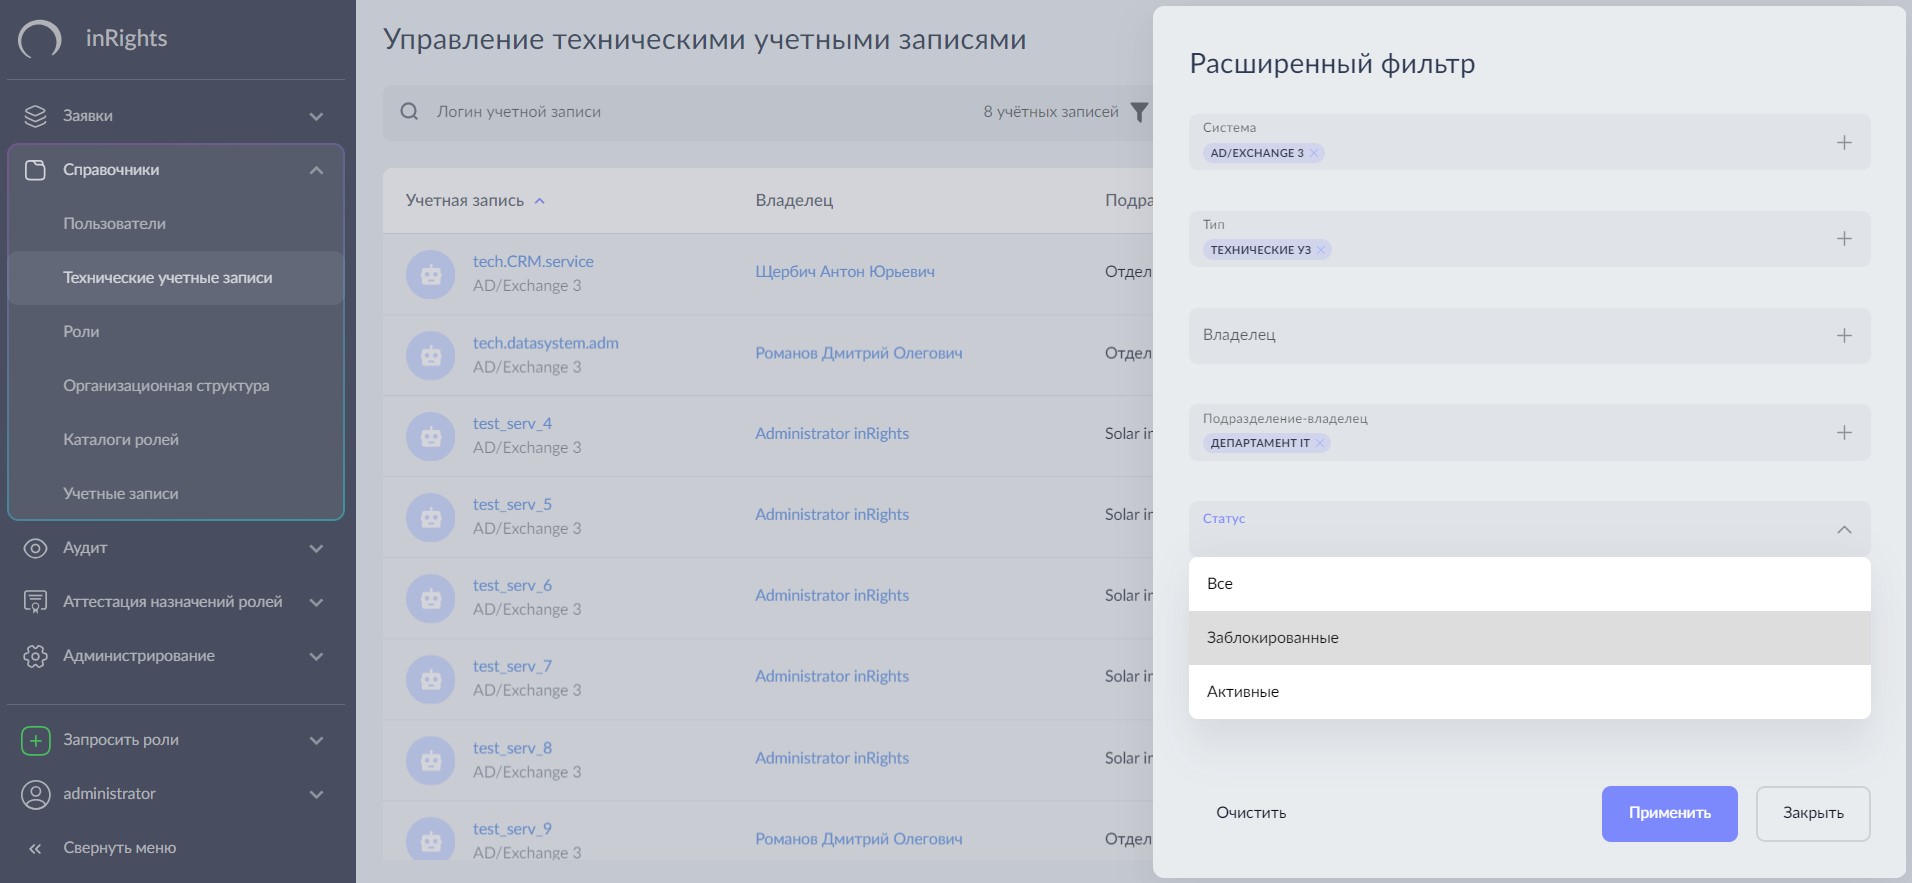Expand the Администрирование menu section
Screen dimensions: 1912x883
[x=316, y=656]
